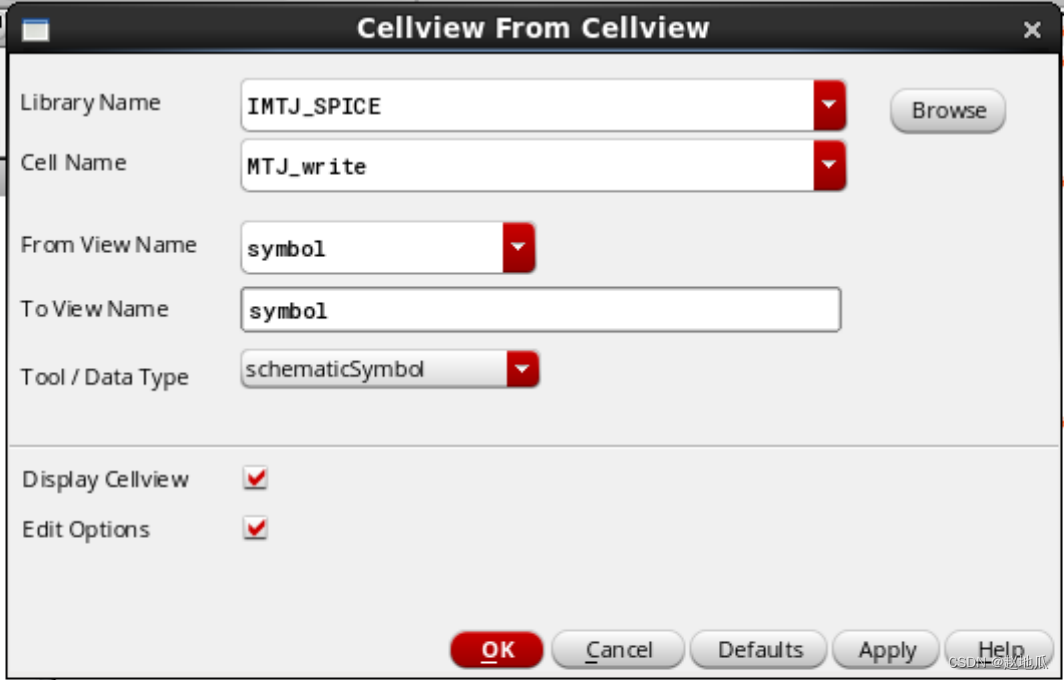Reset the form with the Defaults button

(x=759, y=650)
